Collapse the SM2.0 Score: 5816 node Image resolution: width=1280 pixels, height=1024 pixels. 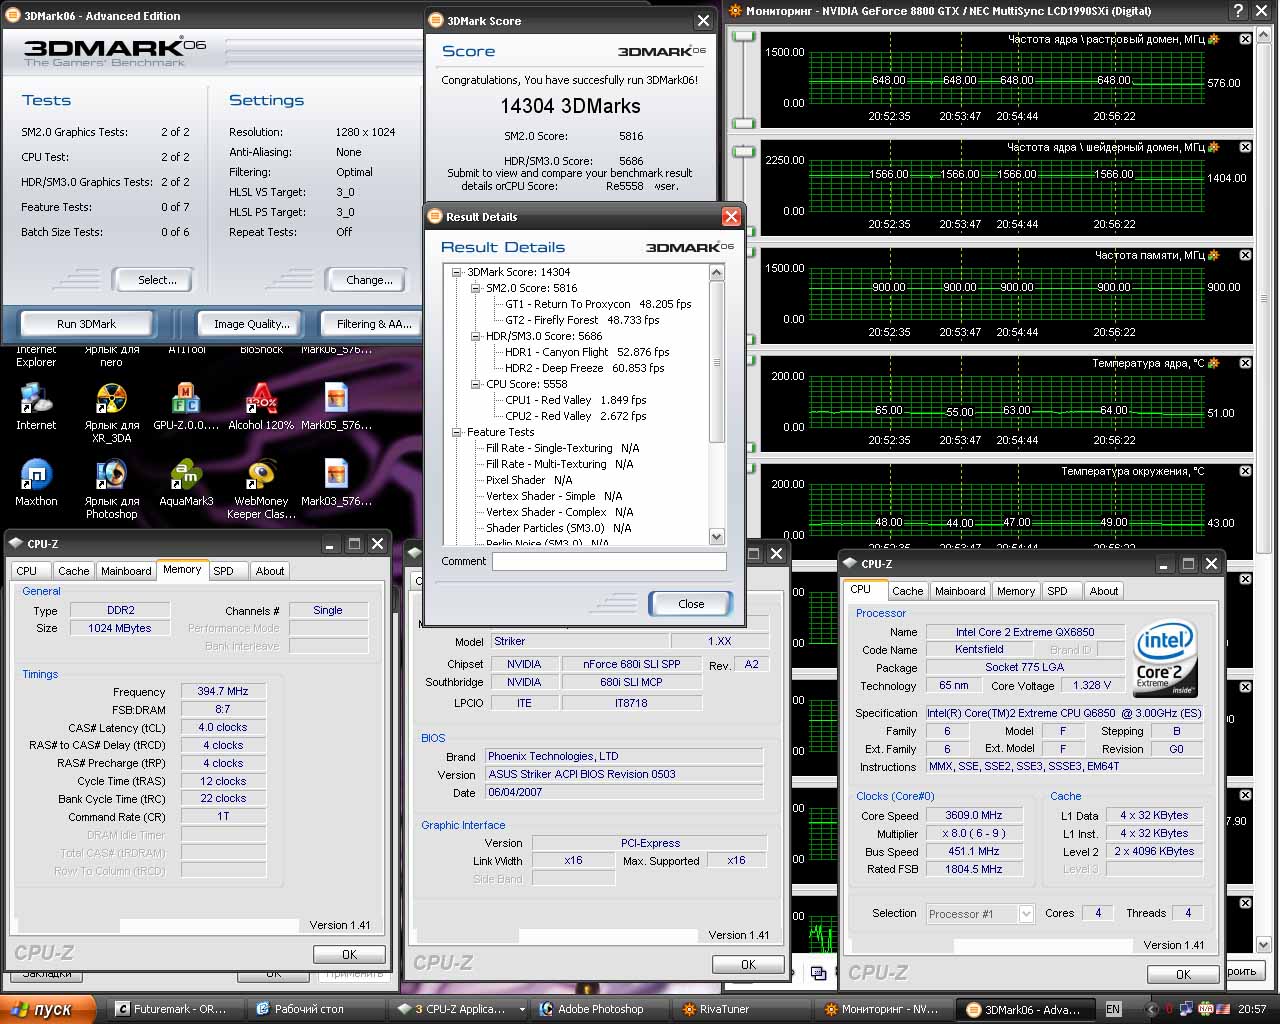point(476,288)
